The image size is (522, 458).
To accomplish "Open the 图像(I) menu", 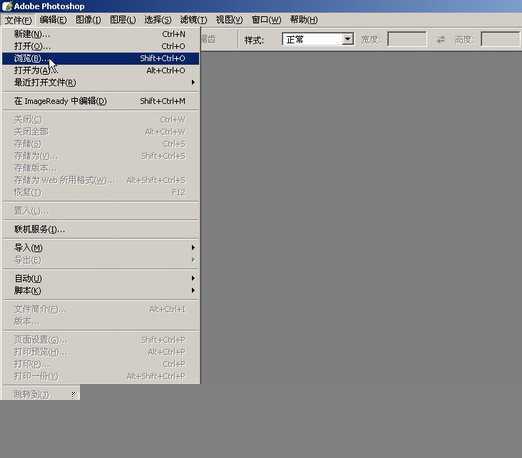I will (88, 20).
